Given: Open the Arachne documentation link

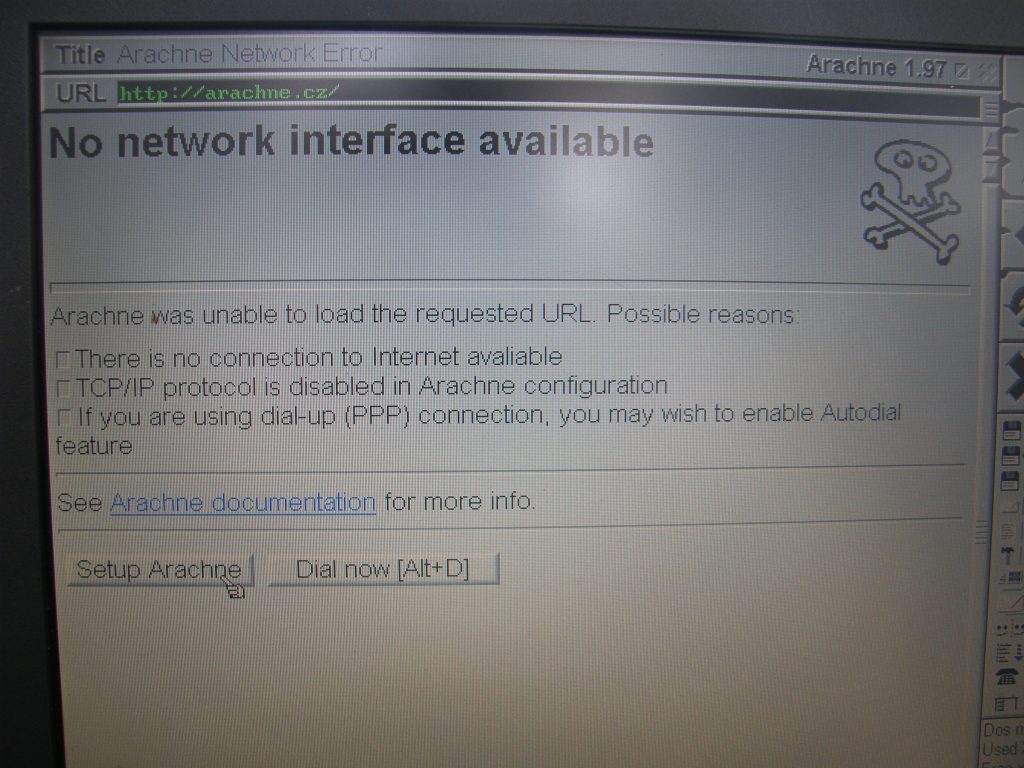Looking at the screenshot, I should 243,503.
